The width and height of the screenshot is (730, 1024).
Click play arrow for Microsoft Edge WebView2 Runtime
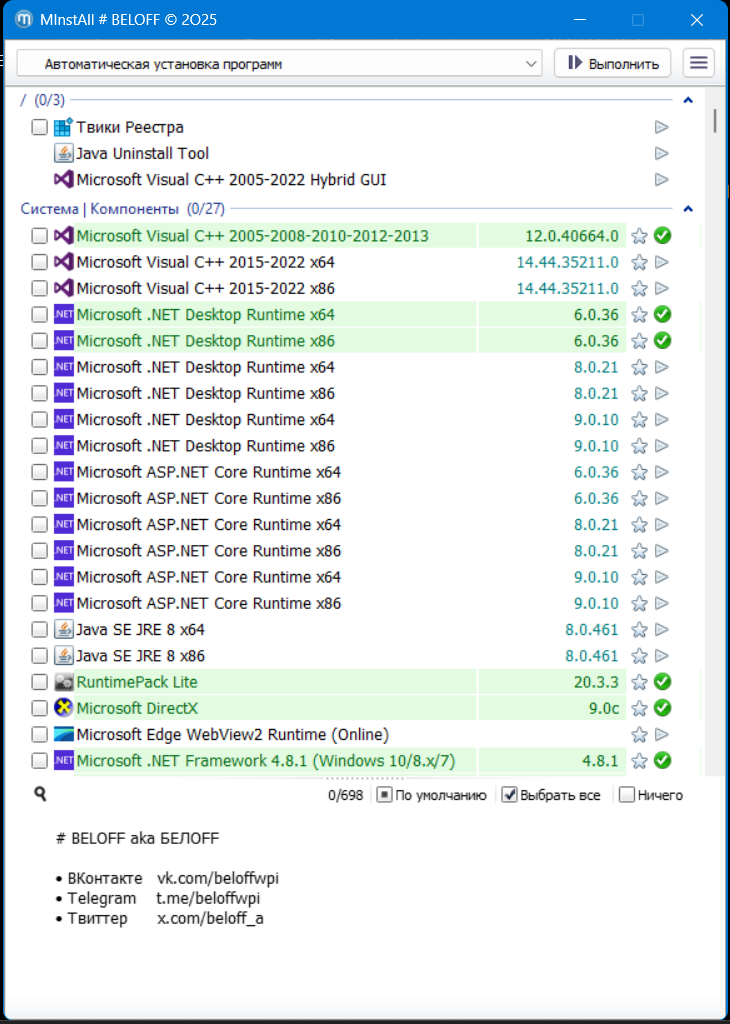661,735
